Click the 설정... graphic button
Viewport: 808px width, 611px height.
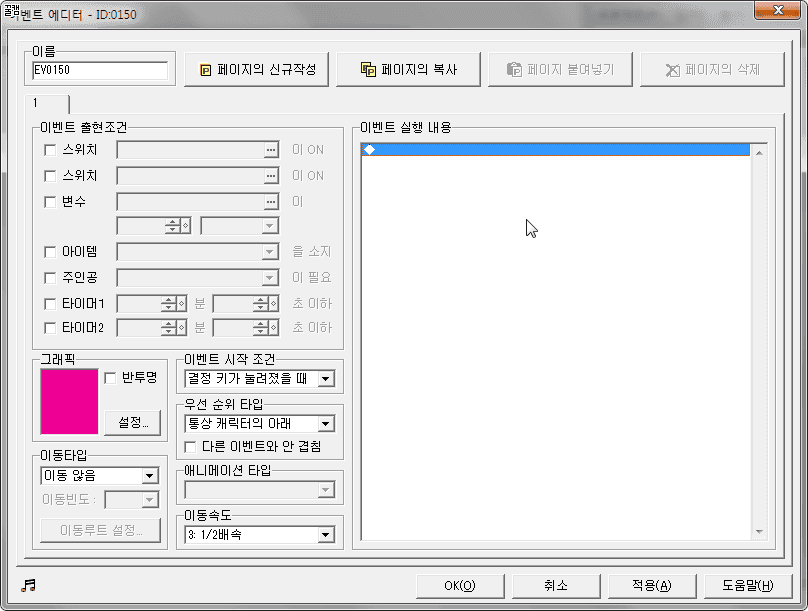pyautogui.click(x=132, y=422)
